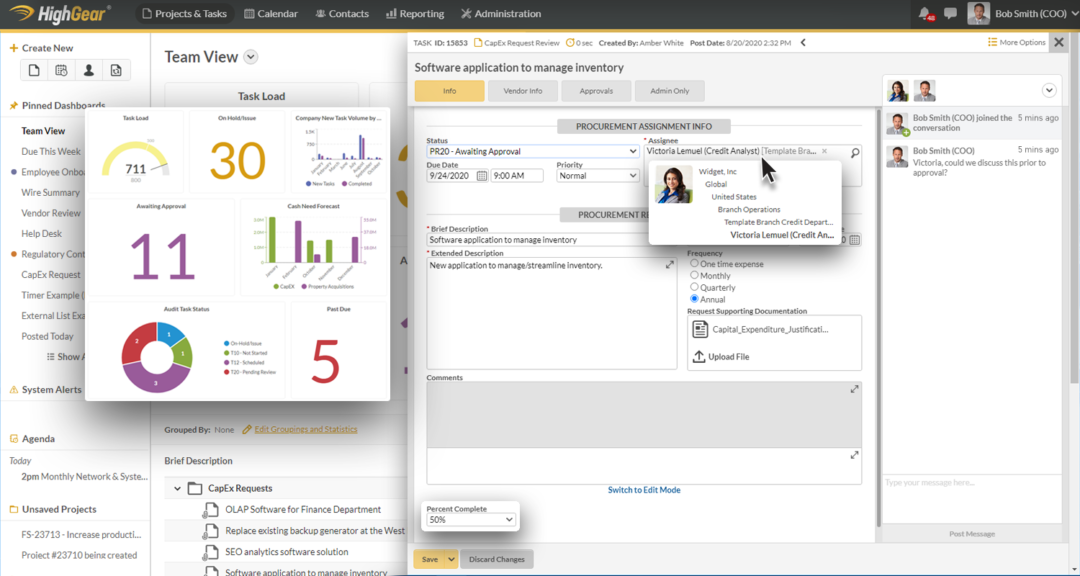Open the scheduled task calendar icon
The height and width of the screenshot is (576, 1080).
61,68
